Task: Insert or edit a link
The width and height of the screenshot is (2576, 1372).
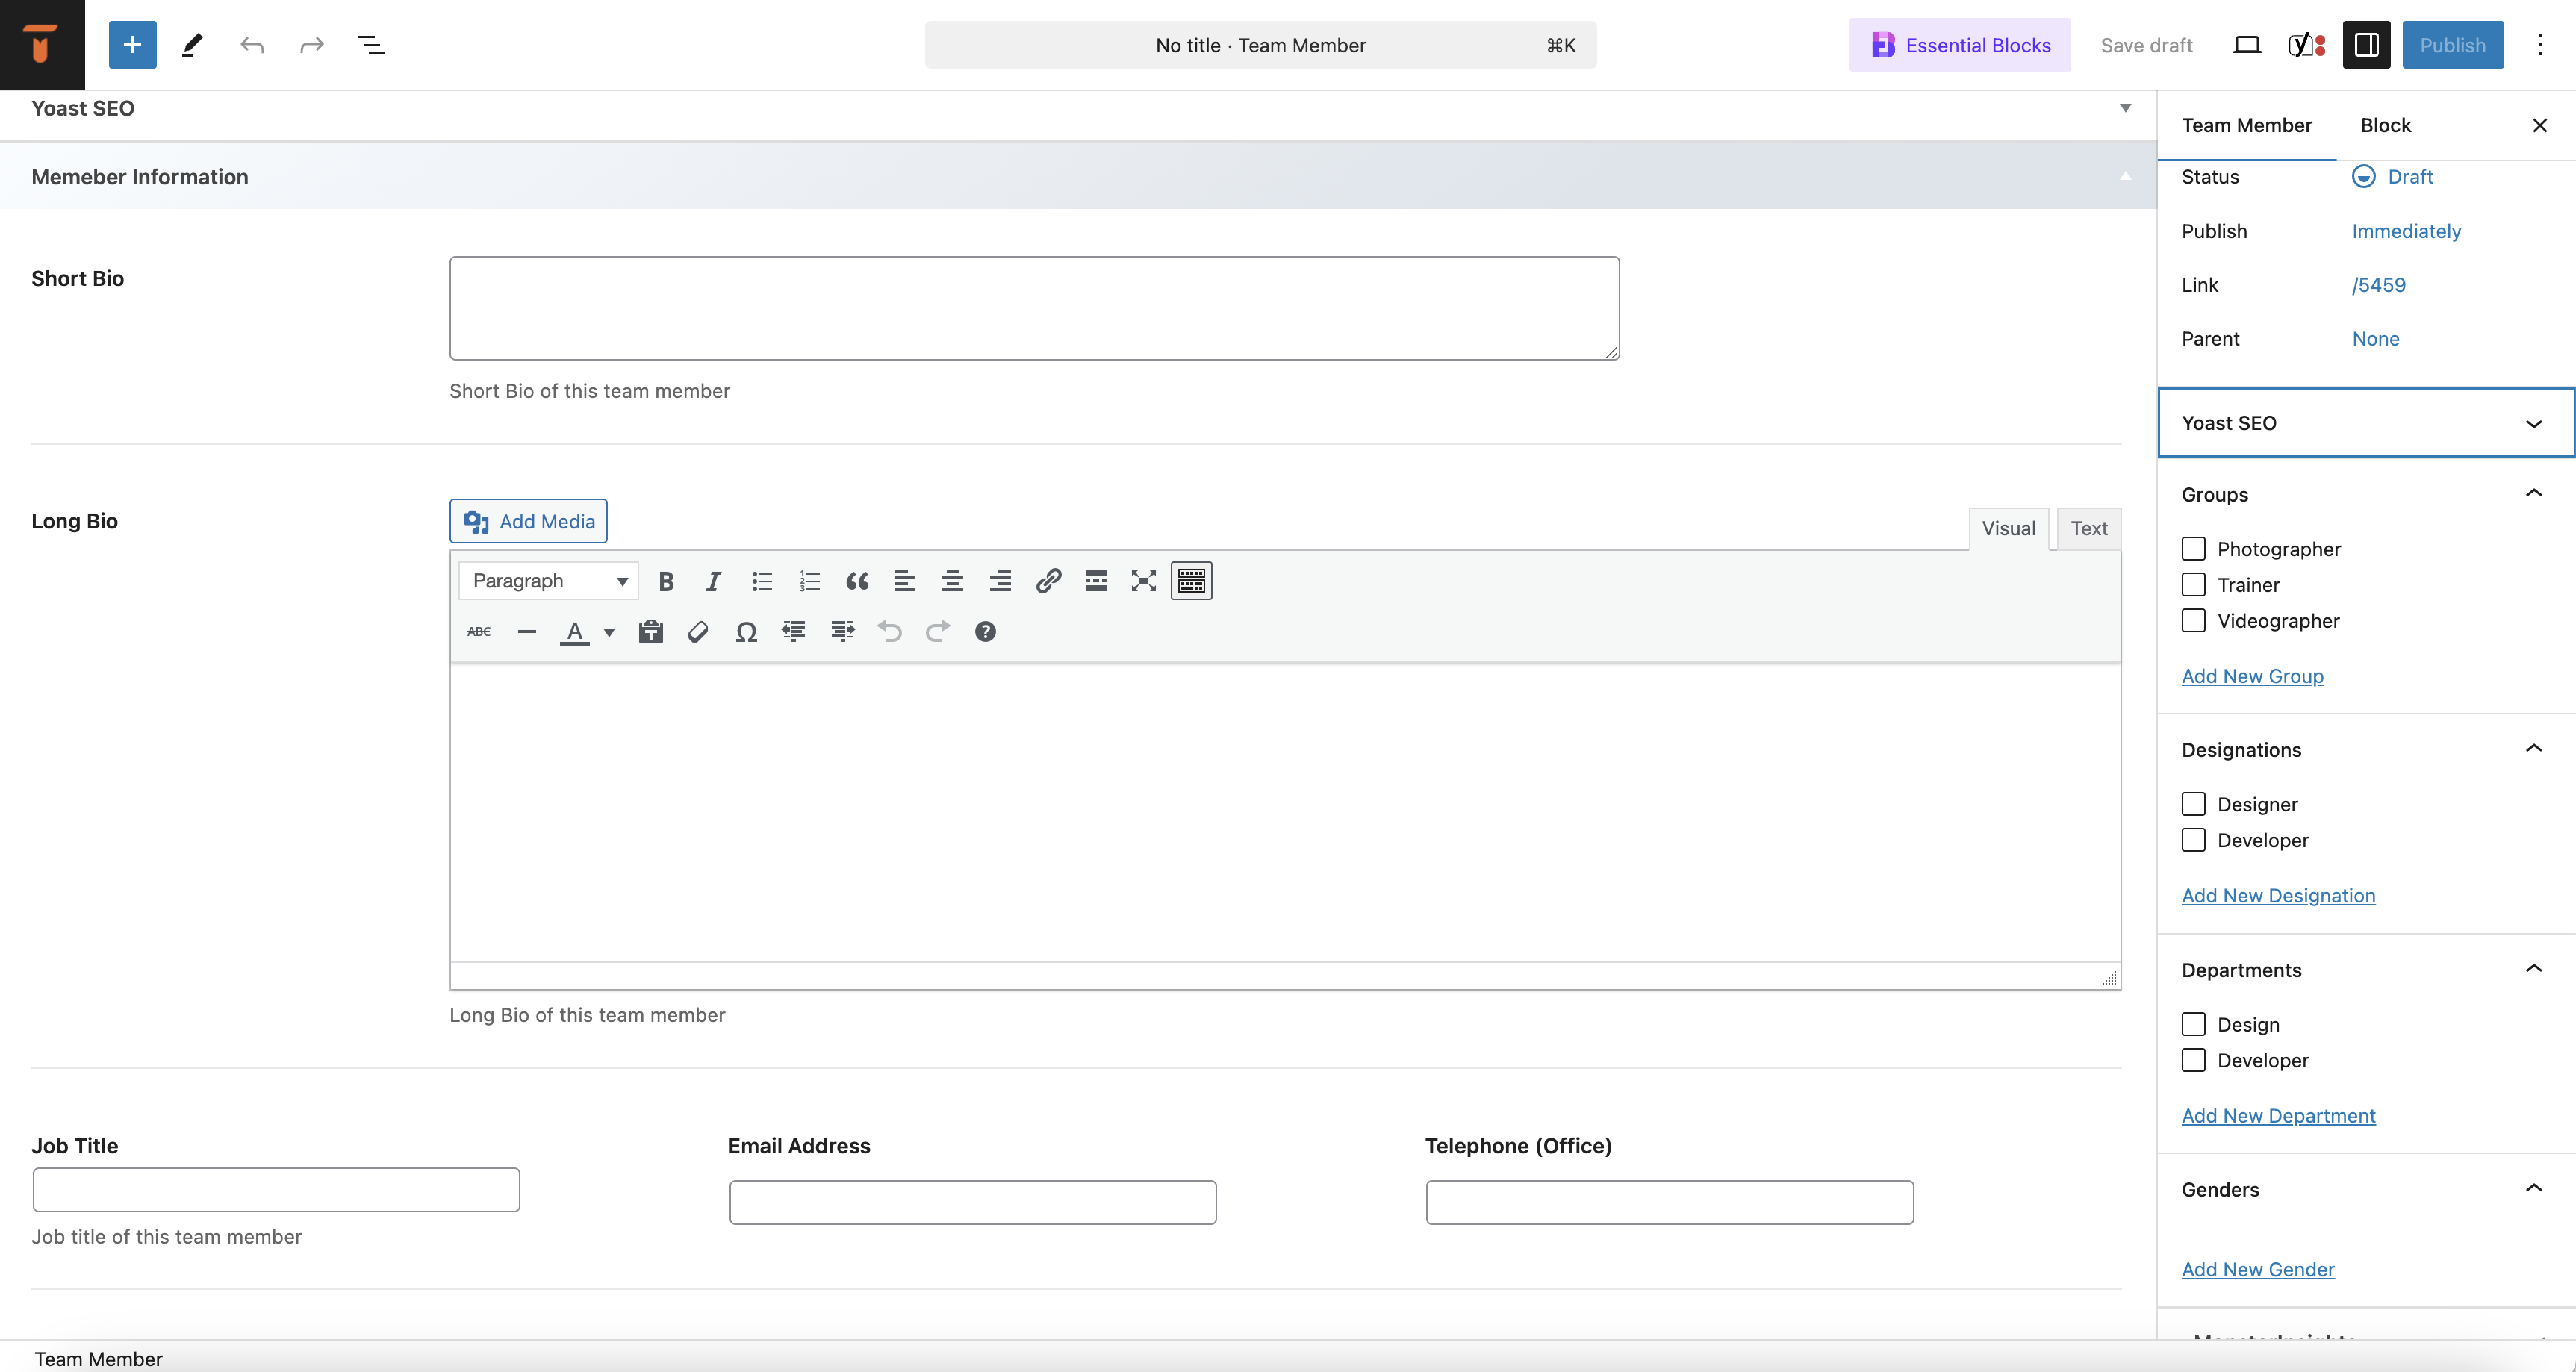Action: pyautogui.click(x=1048, y=581)
